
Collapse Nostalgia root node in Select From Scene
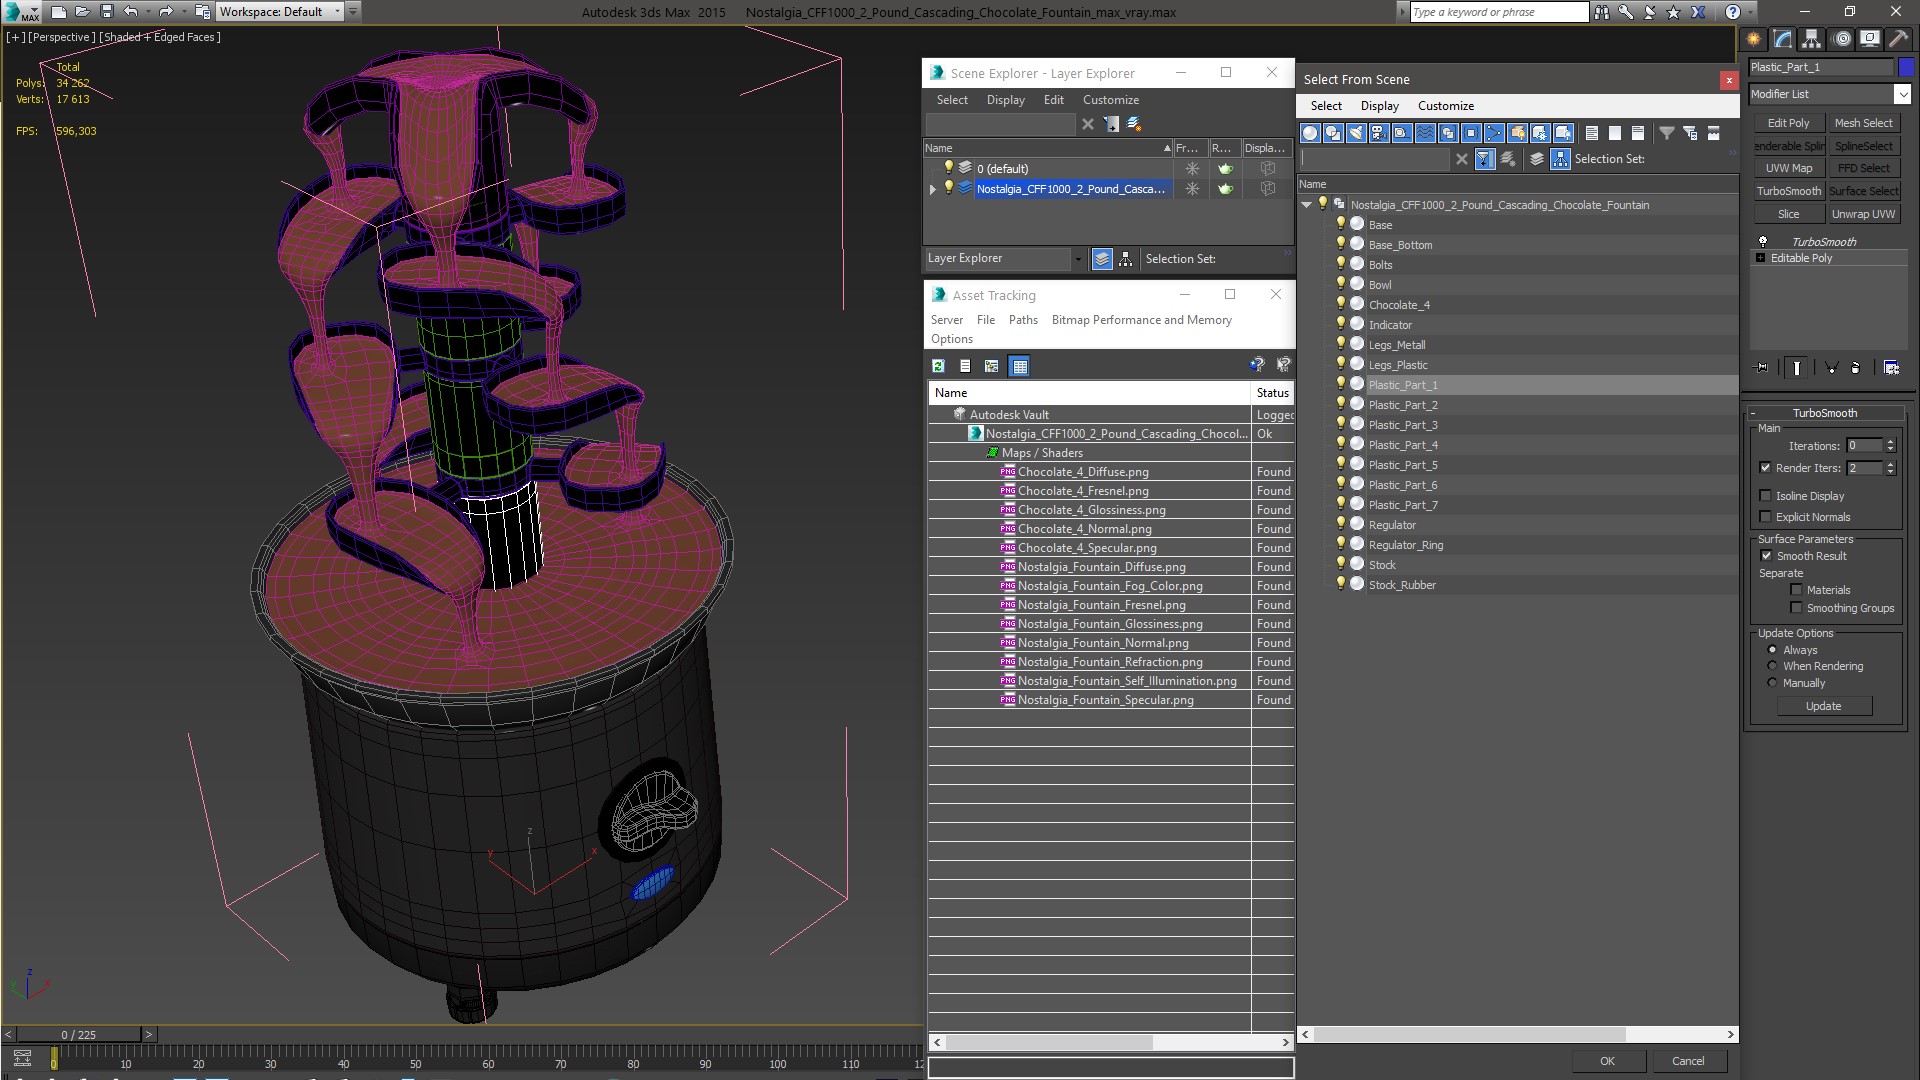(x=1306, y=205)
